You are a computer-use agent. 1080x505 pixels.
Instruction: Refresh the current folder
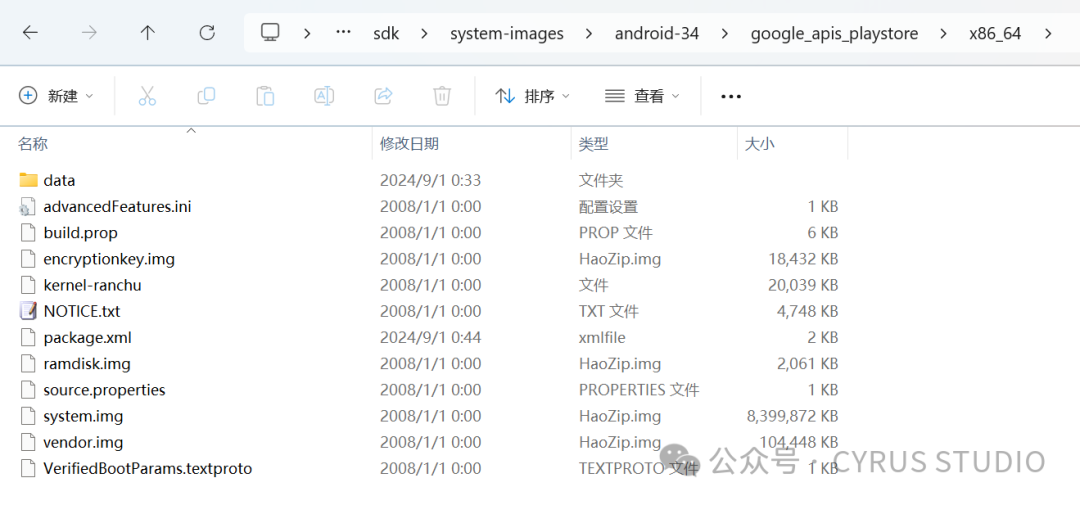coord(207,32)
